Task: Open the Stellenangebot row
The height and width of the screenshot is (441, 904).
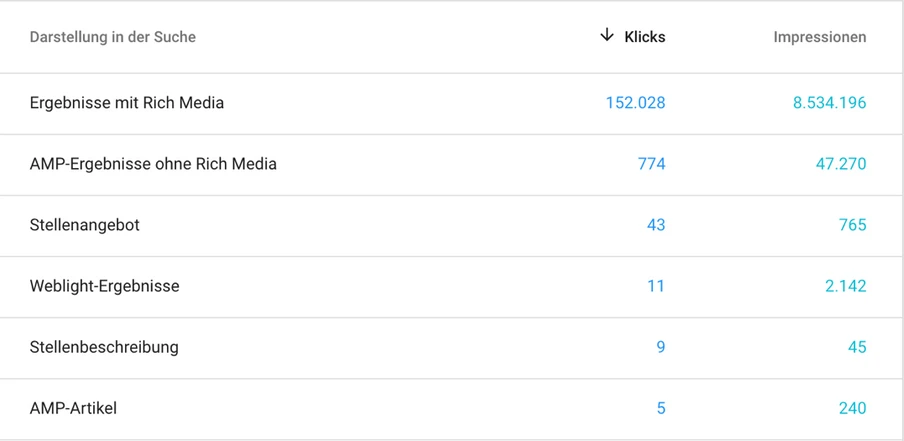Action: (85, 225)
